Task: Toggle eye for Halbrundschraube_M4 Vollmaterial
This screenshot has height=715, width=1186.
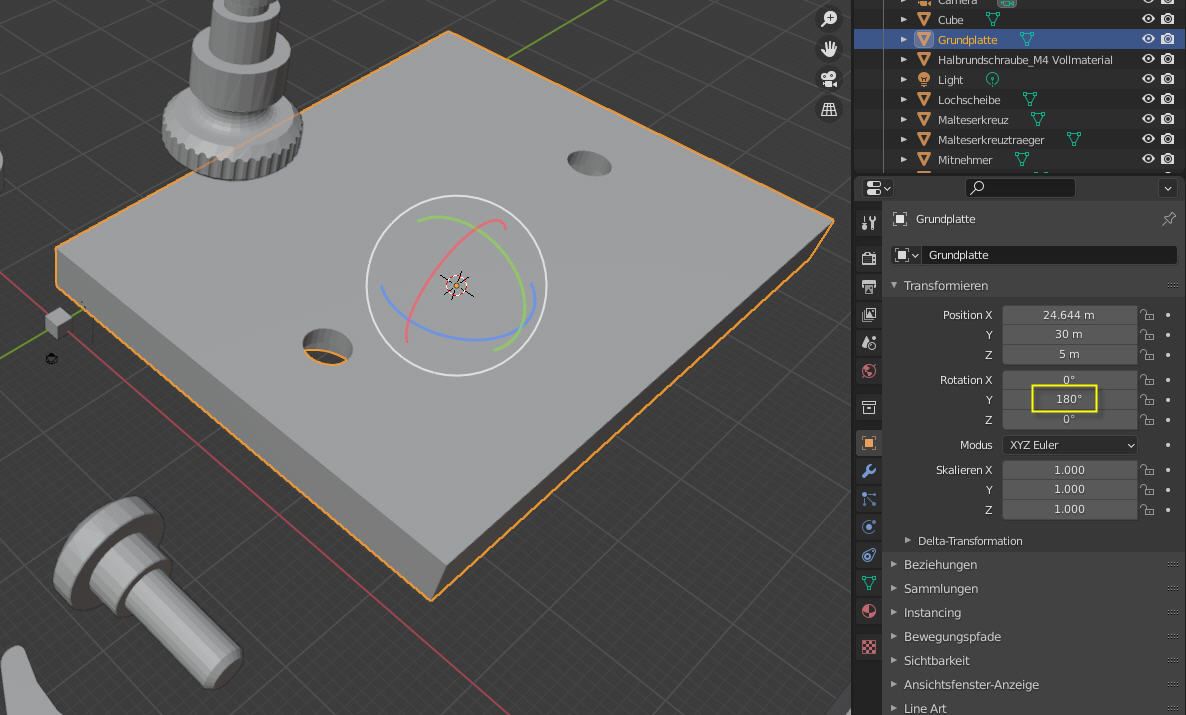Action: click(x=1148, y=59)
